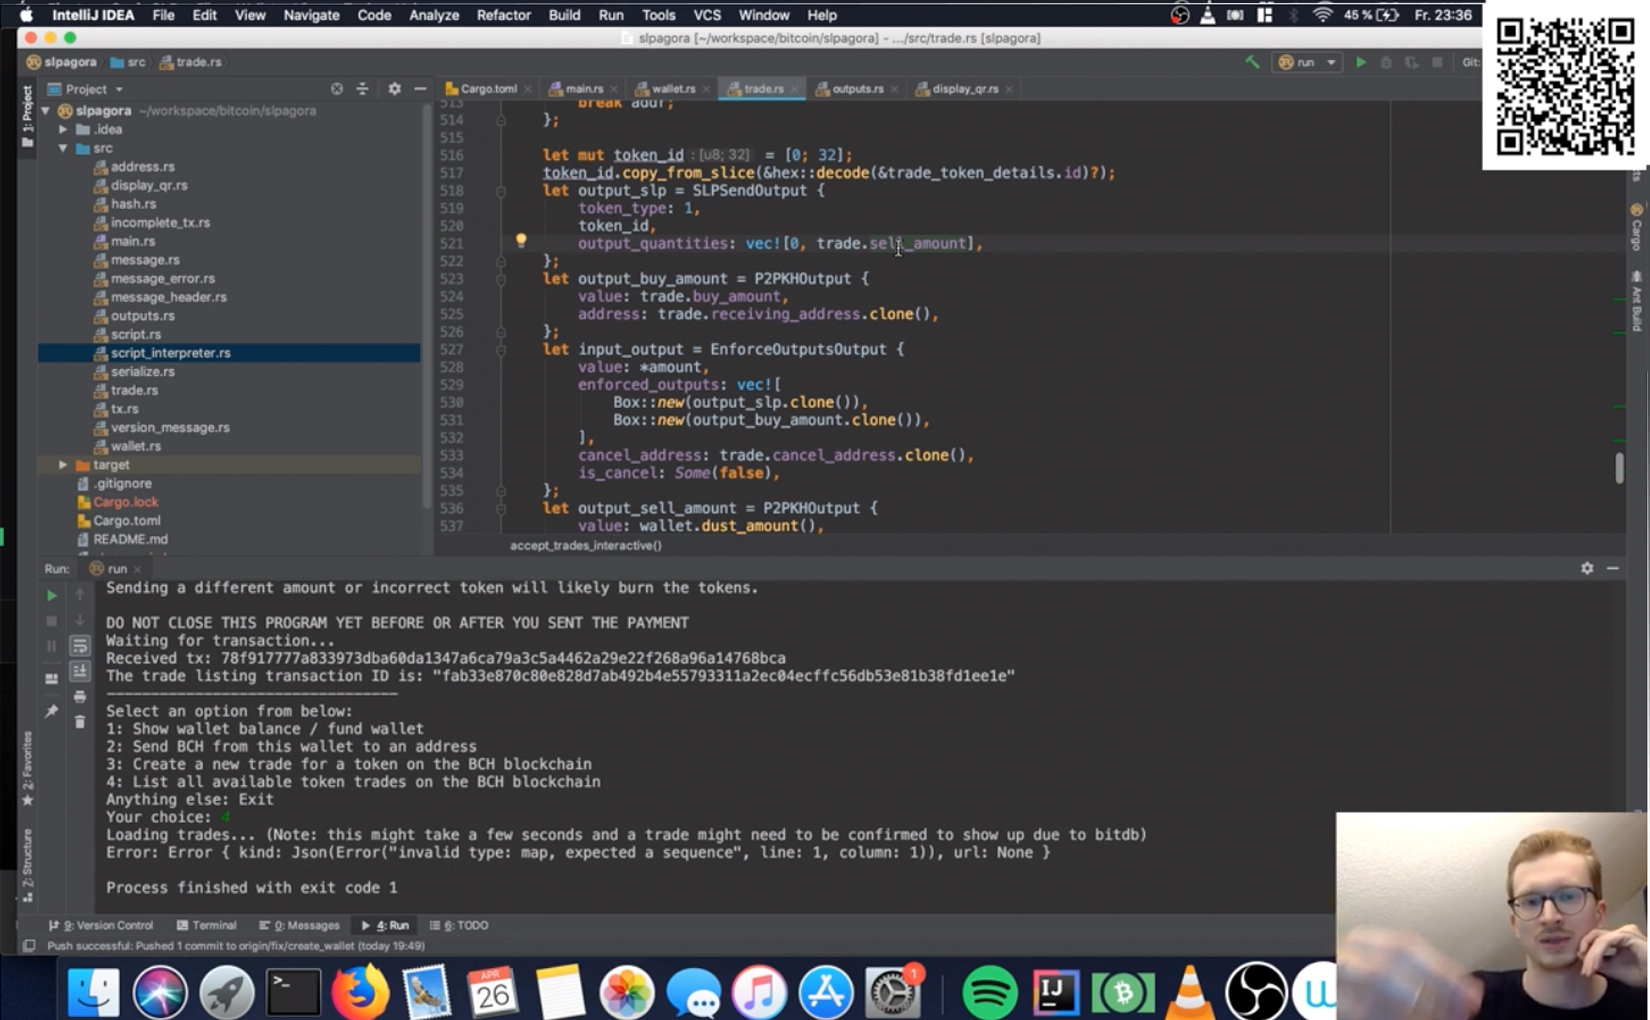Open Finder from the Dock
This screenshot has width=1650, height=1020.
[93, 992]
